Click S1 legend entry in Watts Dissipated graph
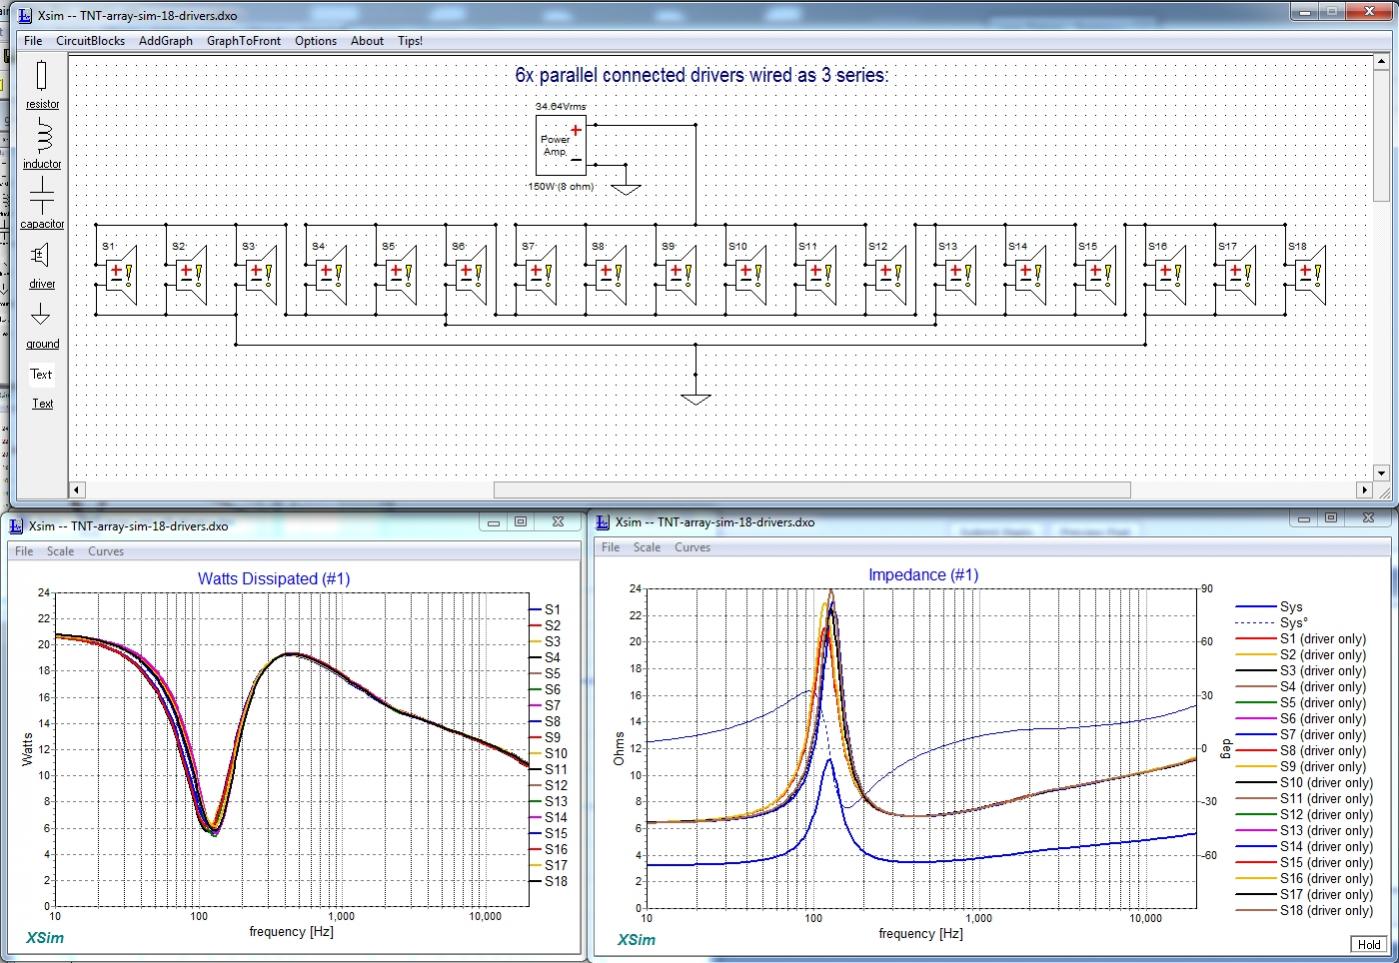The image size is (1399, 963). 544,609
